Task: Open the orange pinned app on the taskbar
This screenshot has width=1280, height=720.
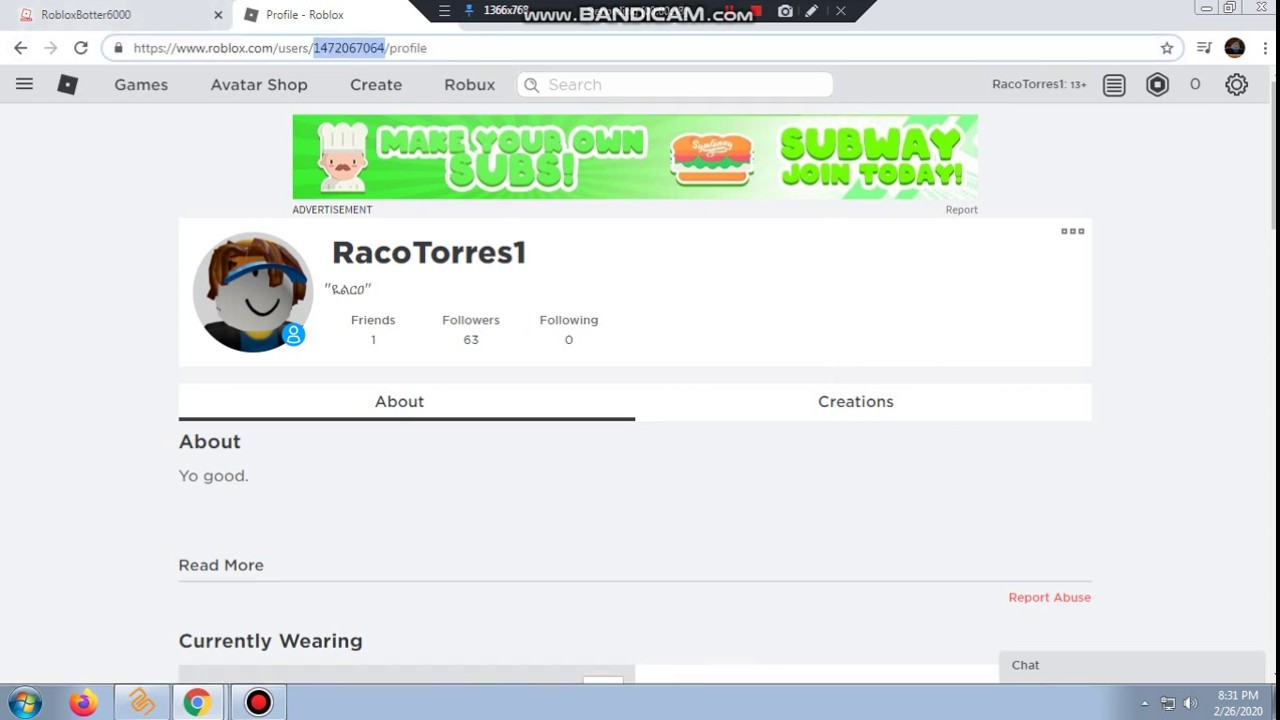Action: (x=141, y=703)
